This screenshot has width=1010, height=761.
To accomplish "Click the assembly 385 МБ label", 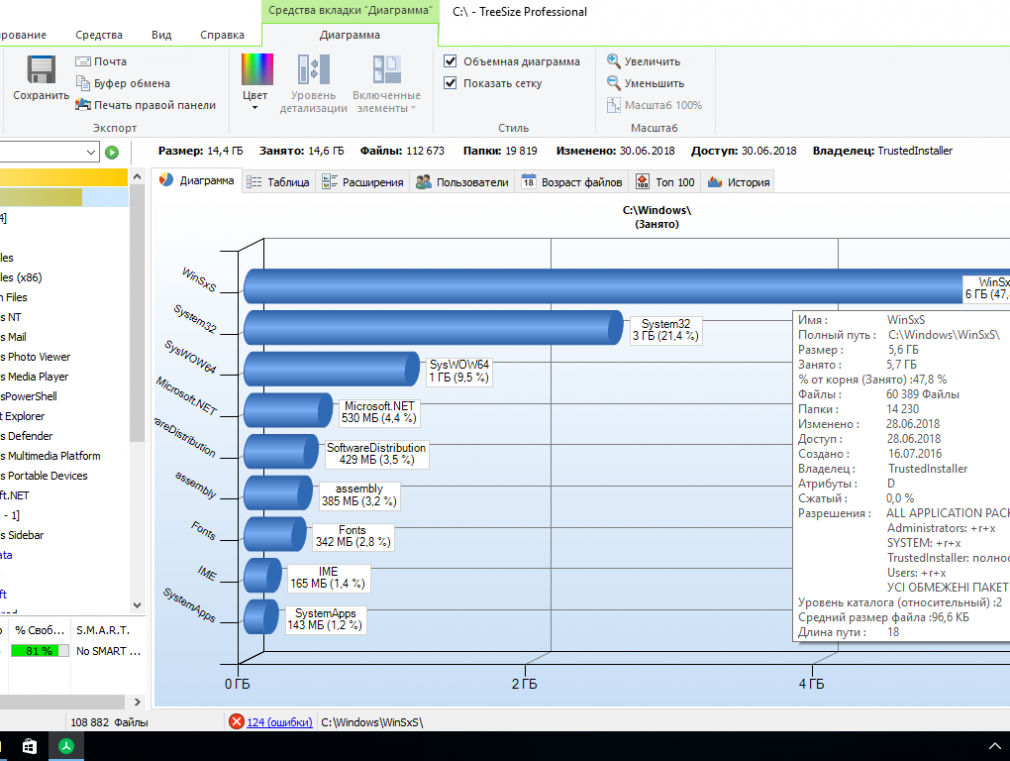I will (x=359, y=495).
